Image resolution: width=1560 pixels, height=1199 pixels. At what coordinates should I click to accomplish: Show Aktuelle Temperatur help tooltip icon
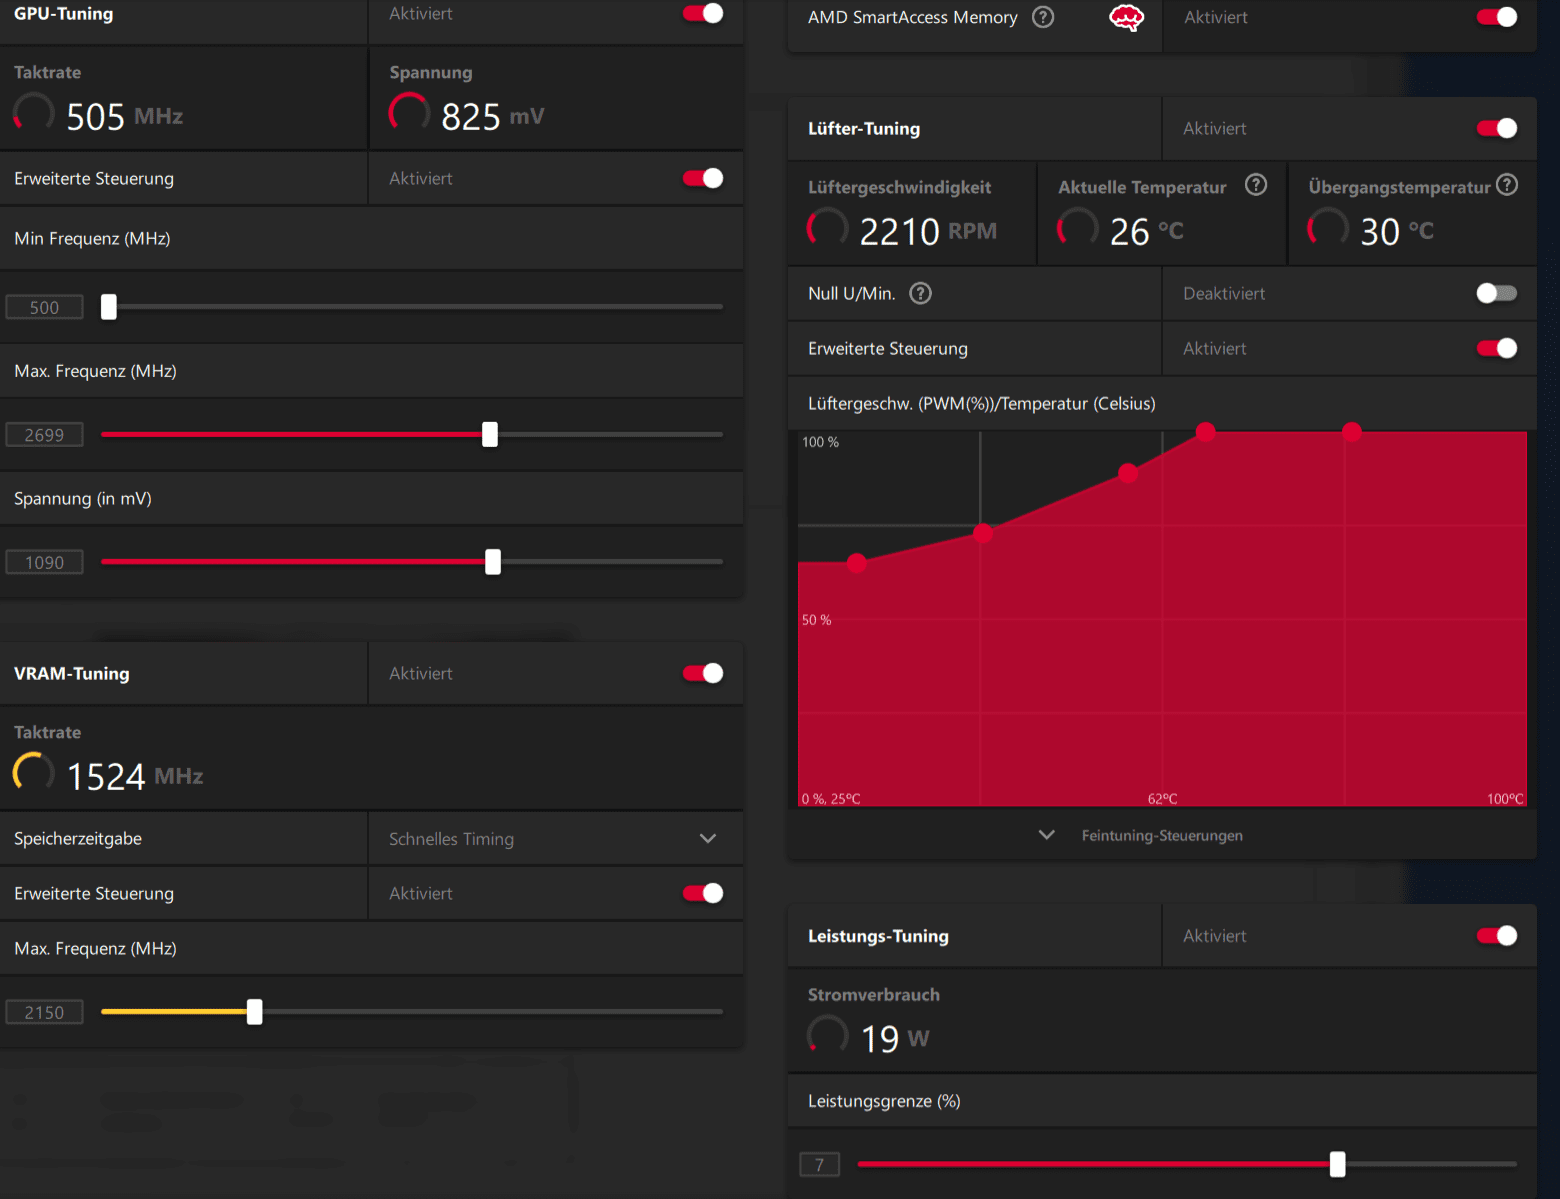(1256, 185)
